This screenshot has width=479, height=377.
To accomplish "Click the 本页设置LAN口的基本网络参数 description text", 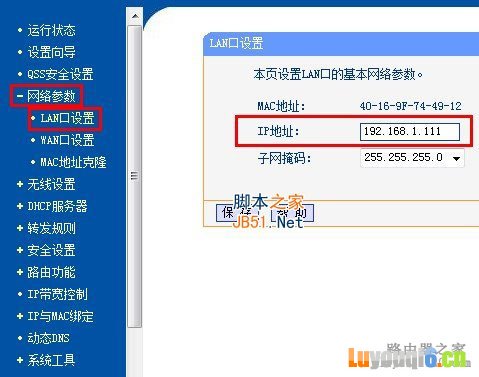I will click(338, 74).
